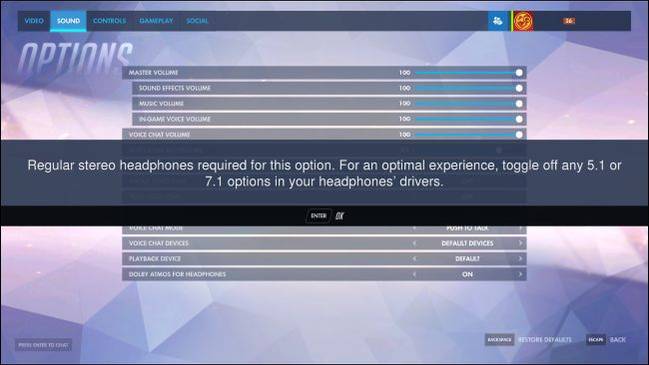Adjust the Sound Effects Volume slider
The width and height of the screenshot is (649, 365).
tap(469, 88)
